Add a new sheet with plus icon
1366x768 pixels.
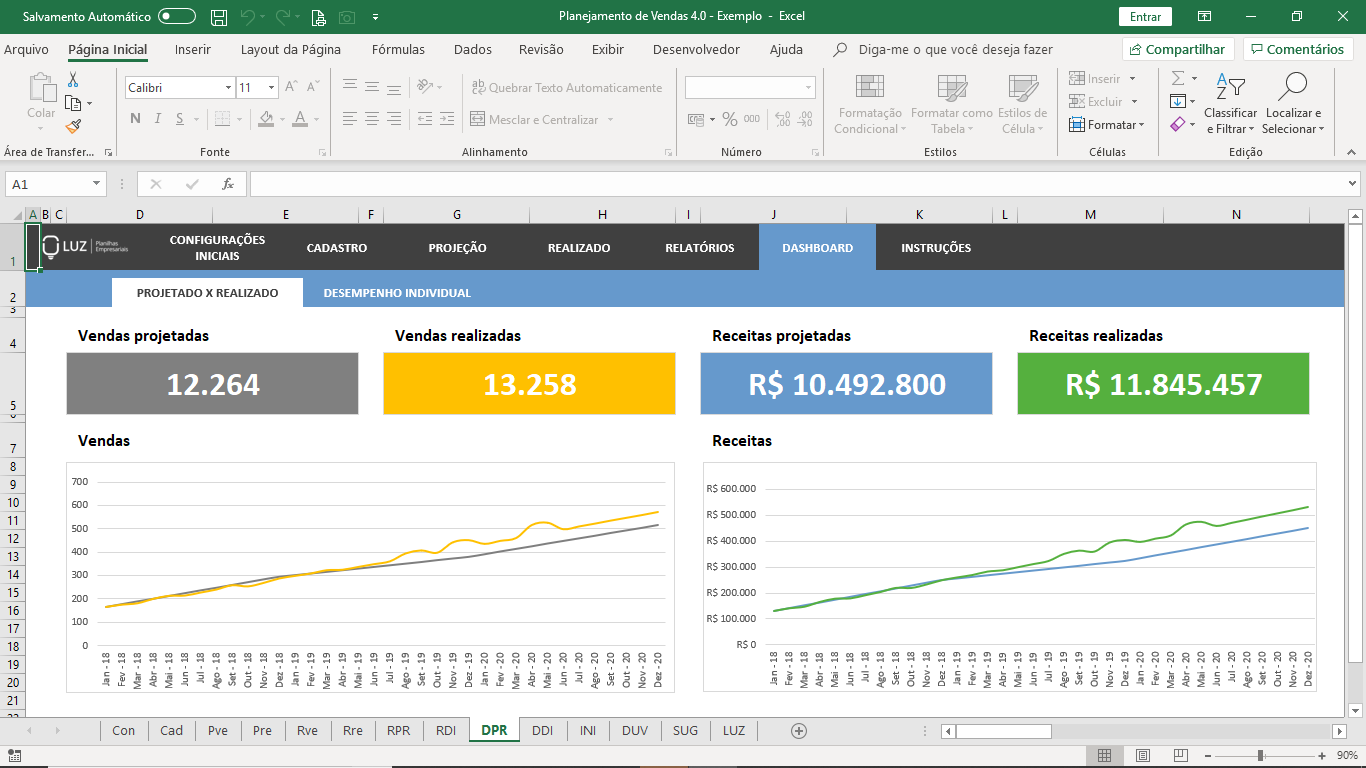tap(798, 731)
